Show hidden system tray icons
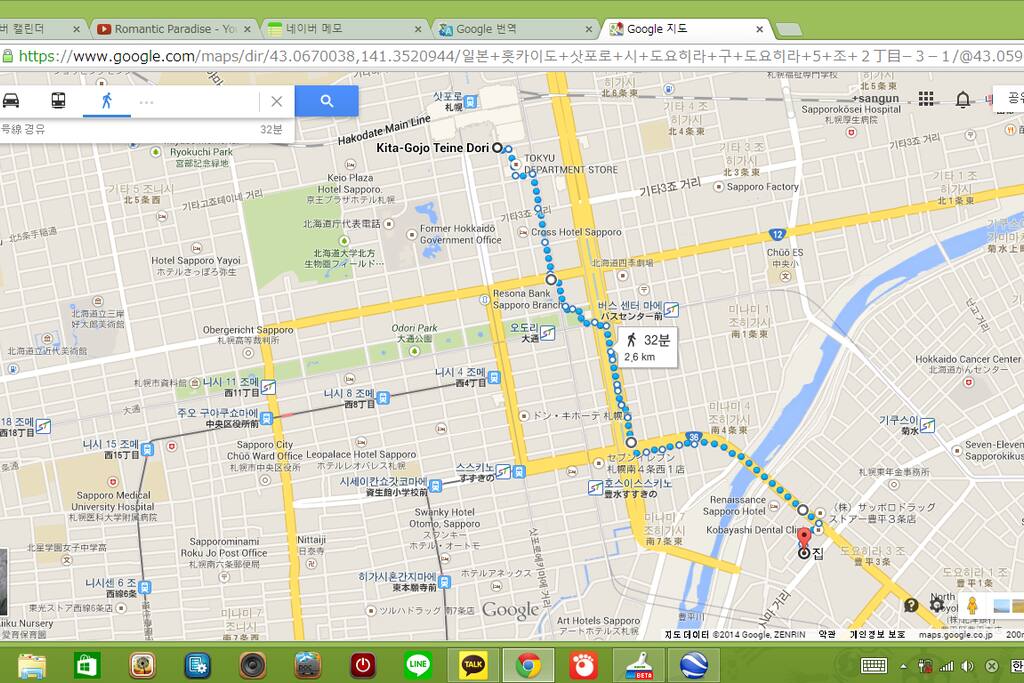Image resolution: width=1024 pixels, height=683 pixels. (903, 666)
